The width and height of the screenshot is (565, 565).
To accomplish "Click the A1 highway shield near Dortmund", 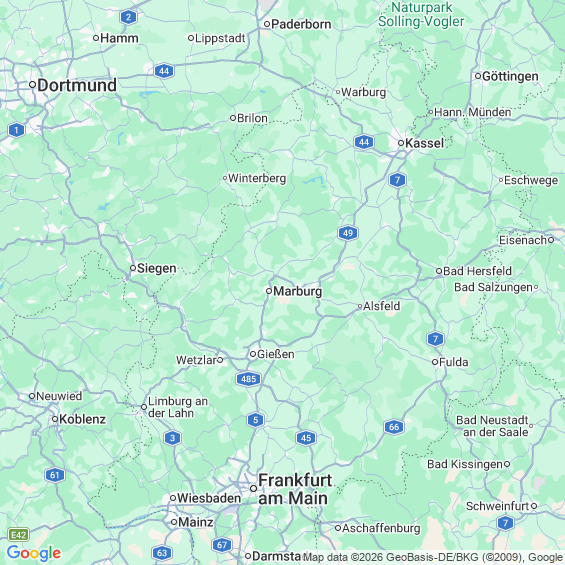I will [x=16, y=130].
